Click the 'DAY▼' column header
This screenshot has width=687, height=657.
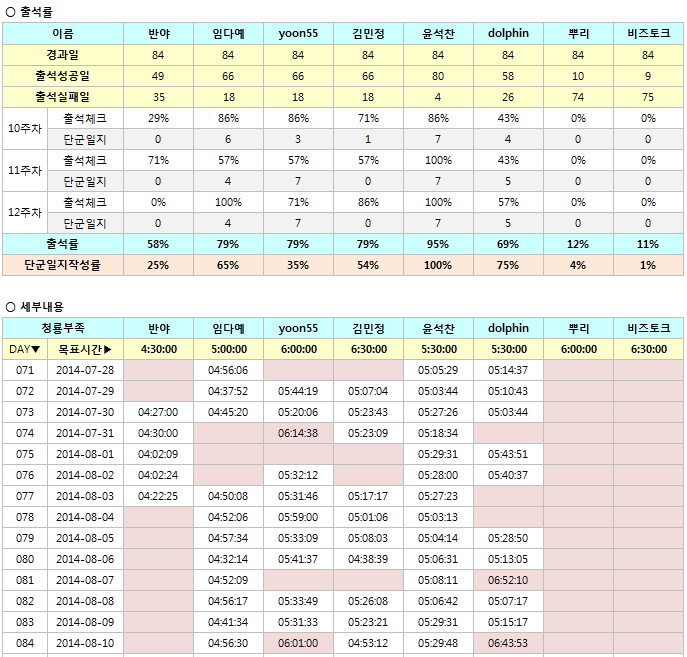[x=25, y=349]
